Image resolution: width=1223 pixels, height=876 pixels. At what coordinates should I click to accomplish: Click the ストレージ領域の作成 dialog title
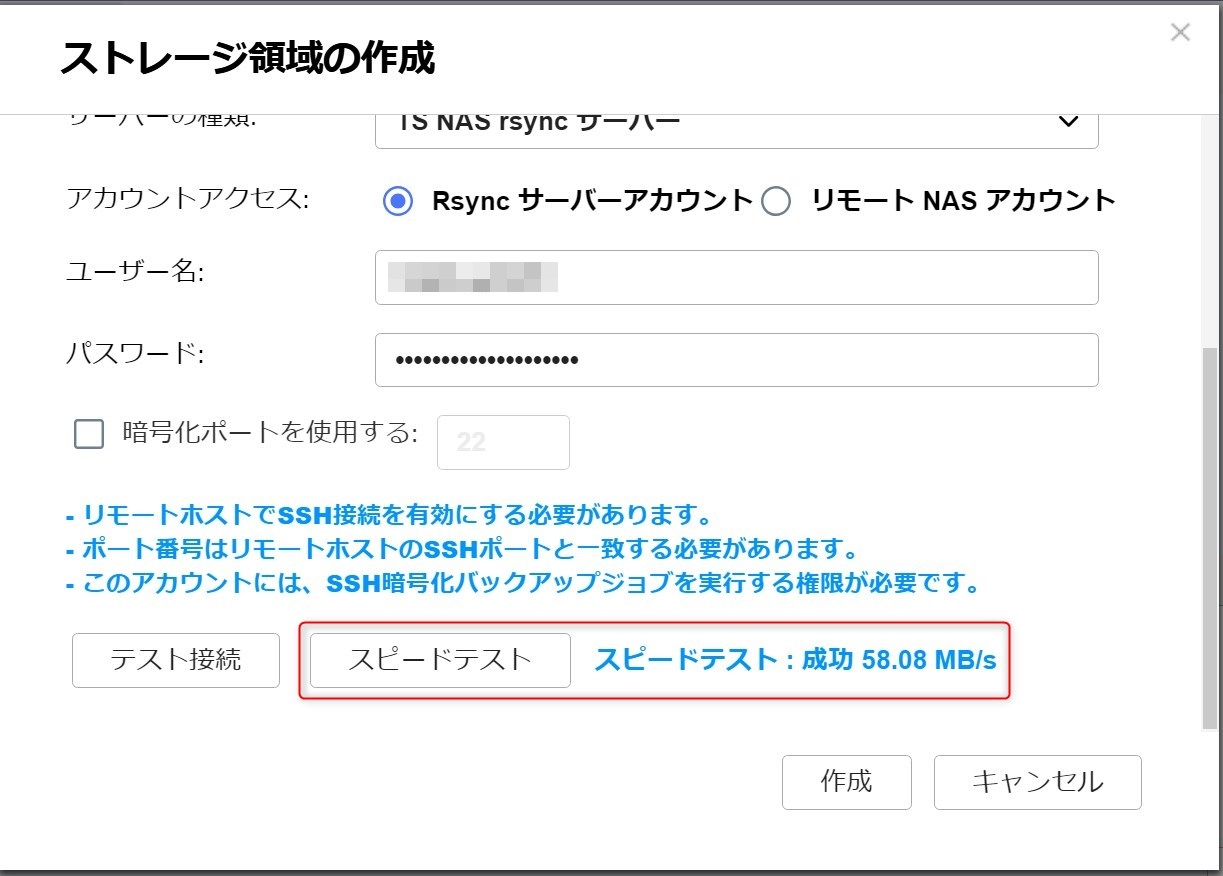[247, 58]
